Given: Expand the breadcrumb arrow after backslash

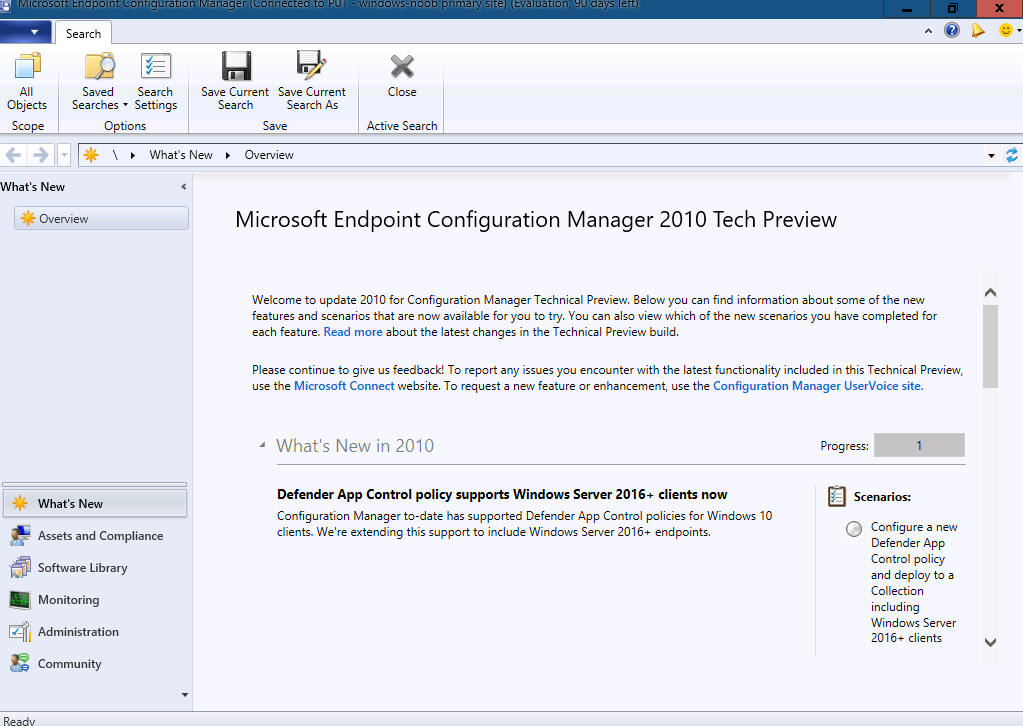Looking at the screenshot, I should (x=132, y=155).
